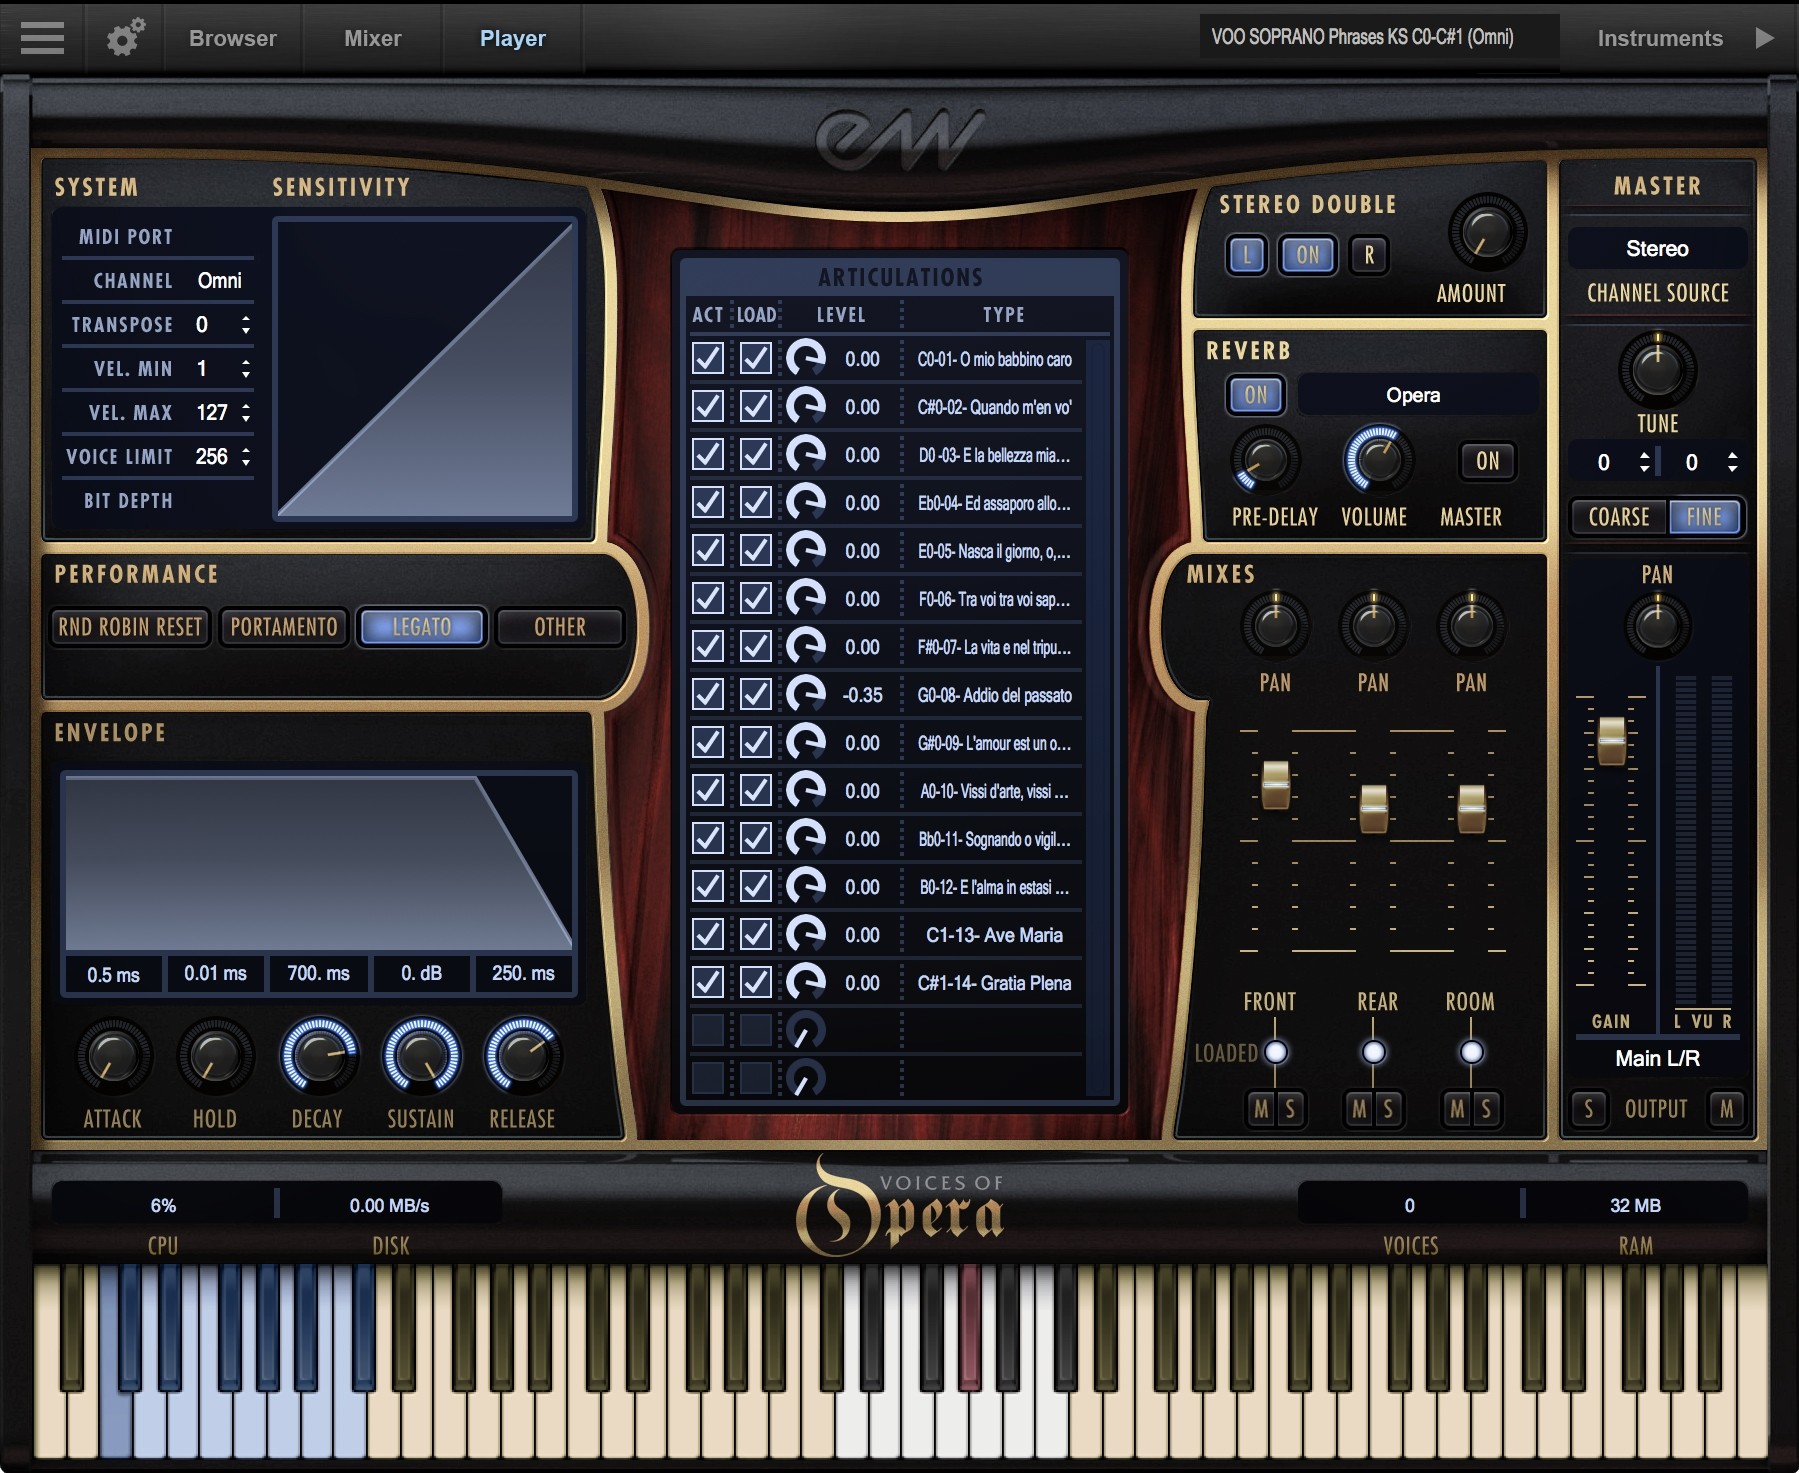Click the envelope Release knob
Viewport: 1799px width, 1473px height.
point(522,1055)
